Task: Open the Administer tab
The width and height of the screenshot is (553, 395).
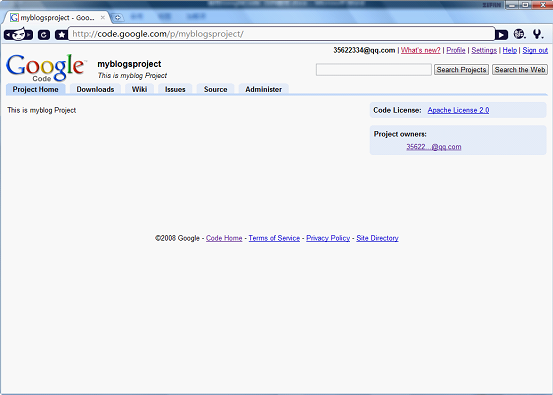Action: click(x=263, y=89)
